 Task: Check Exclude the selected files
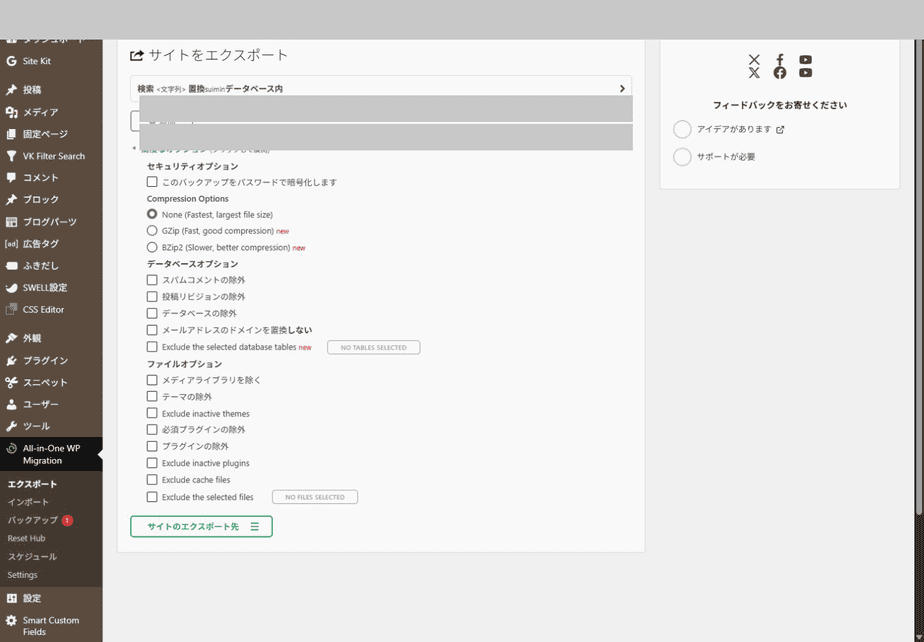point(152,496)
